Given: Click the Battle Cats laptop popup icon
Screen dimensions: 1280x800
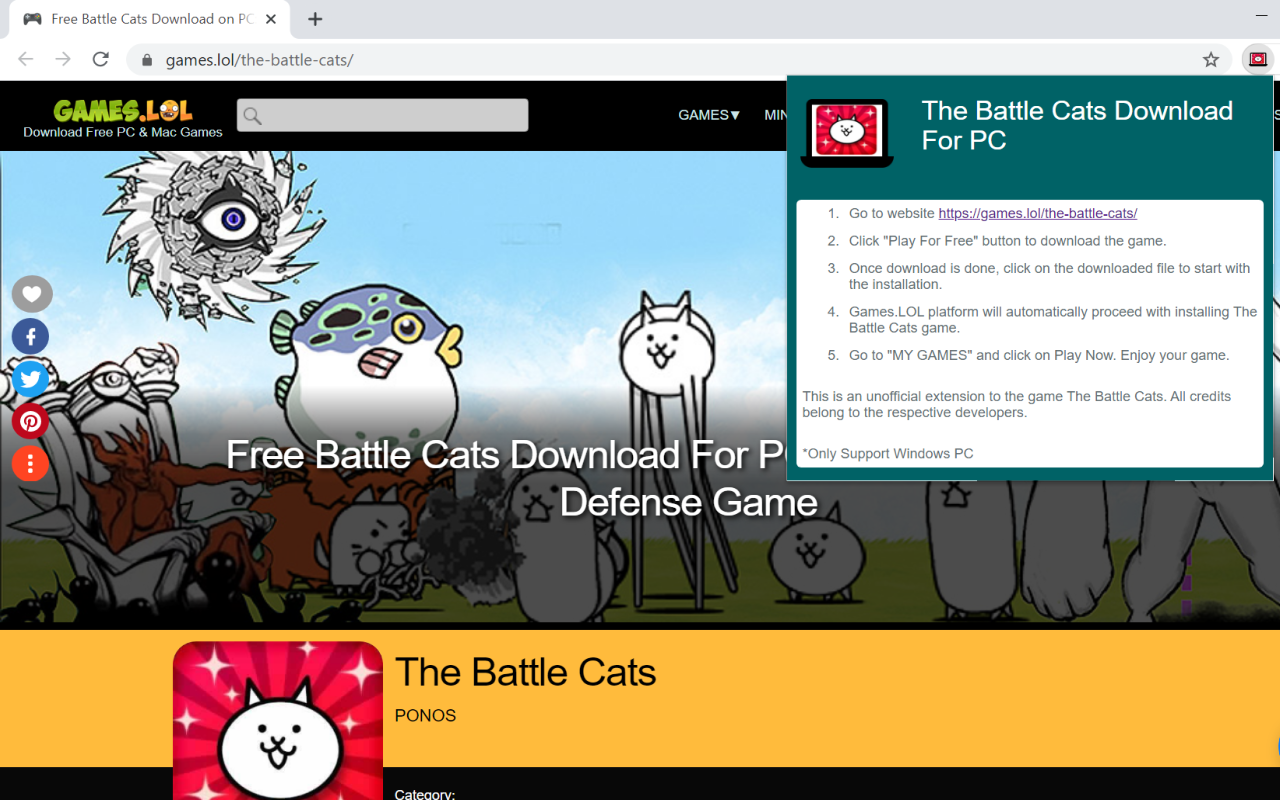Looking at the screenshot, I should 847,133.
